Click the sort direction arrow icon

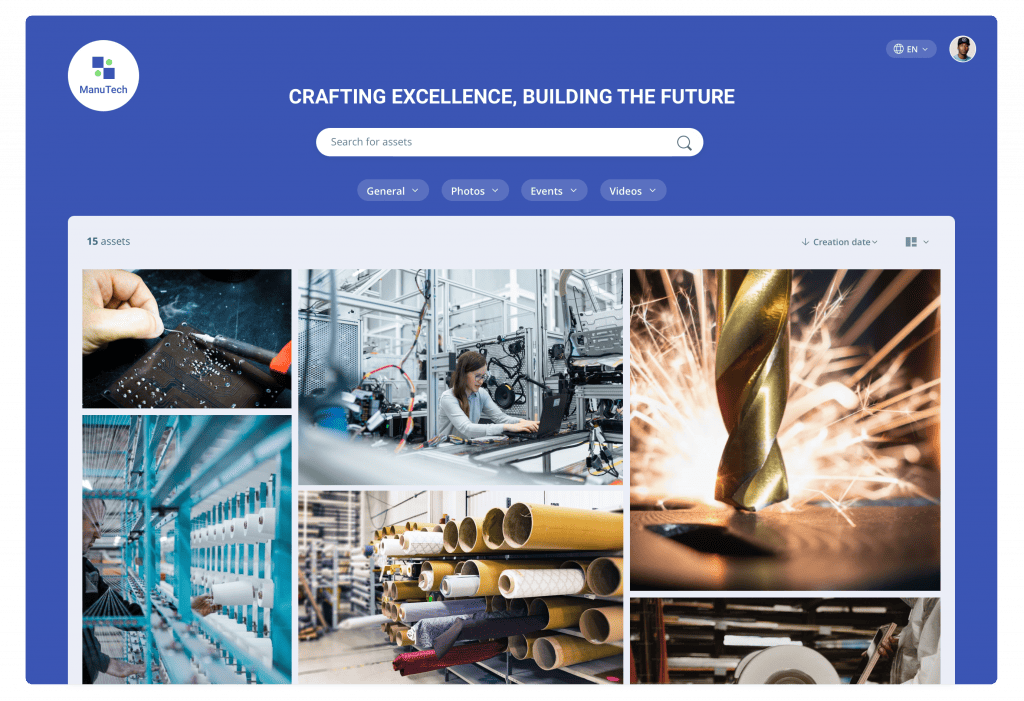805,242
